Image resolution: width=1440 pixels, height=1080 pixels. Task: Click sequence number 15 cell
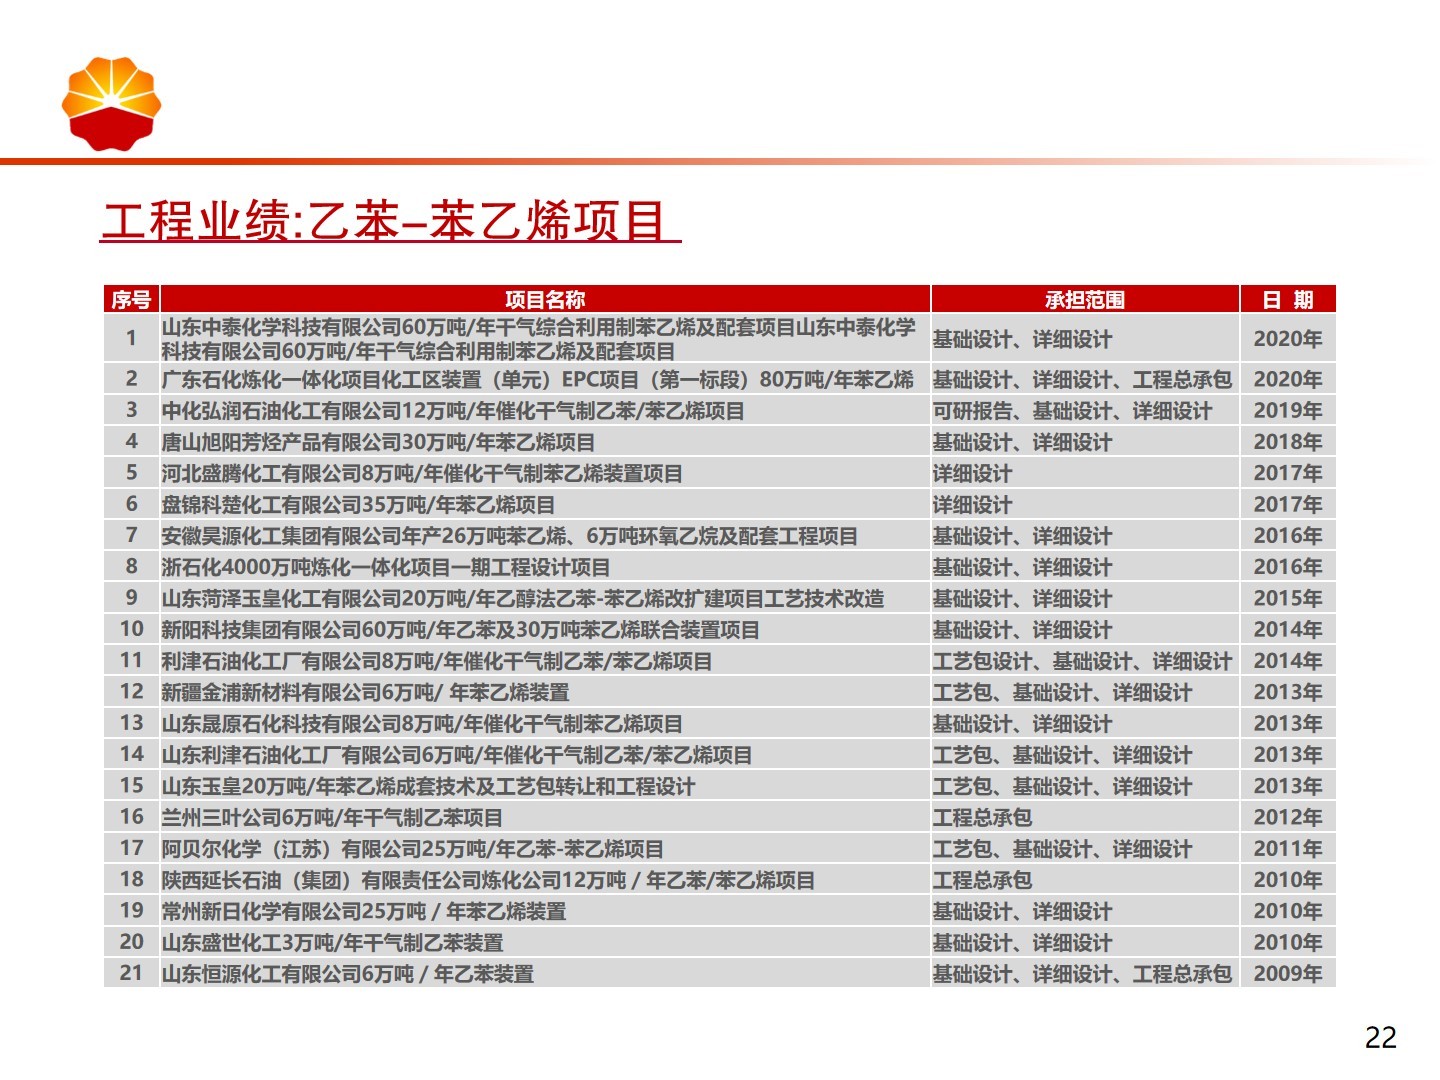coord(131,786)
